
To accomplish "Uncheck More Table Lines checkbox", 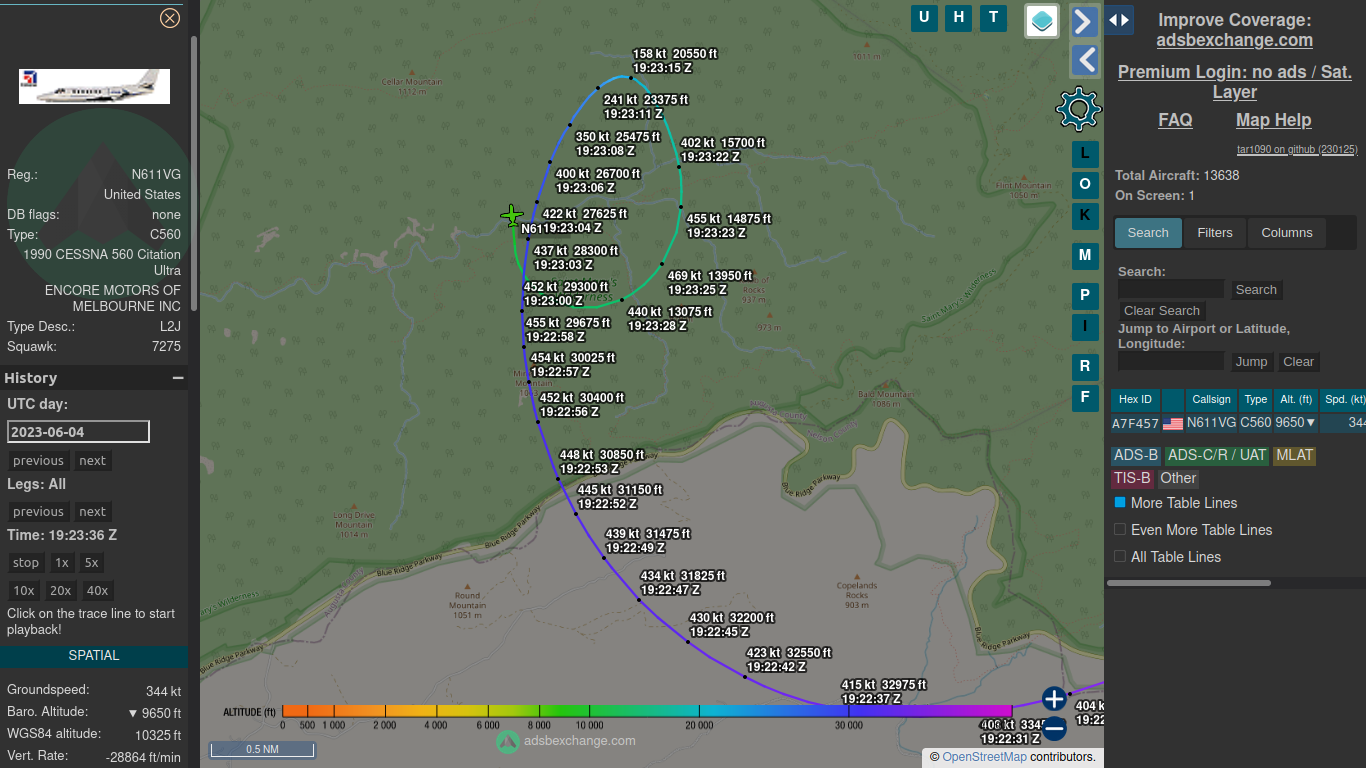I will click(x=1120, y=502).
